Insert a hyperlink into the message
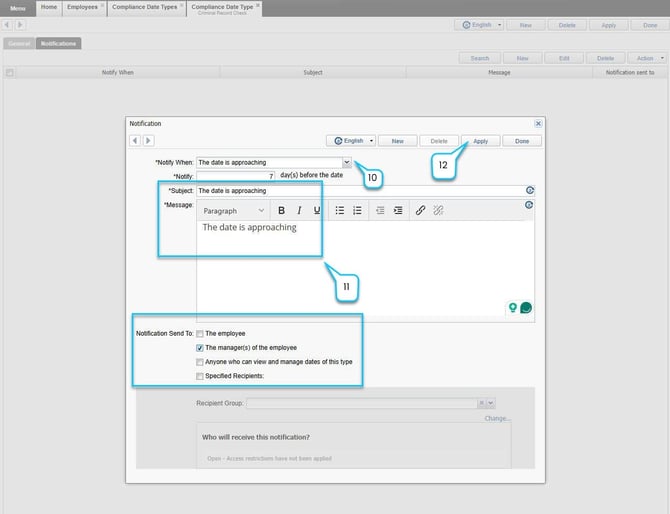The height and width of the screenshot is (514, 670). tap(420, 211)
